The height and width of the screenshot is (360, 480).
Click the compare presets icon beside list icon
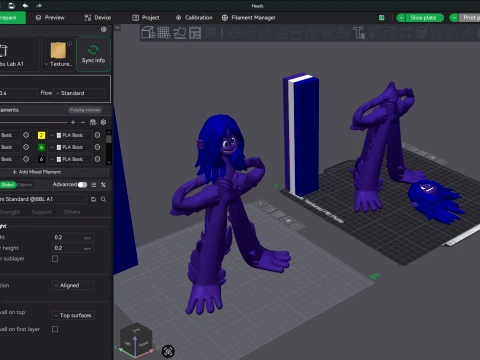[103, 185]
